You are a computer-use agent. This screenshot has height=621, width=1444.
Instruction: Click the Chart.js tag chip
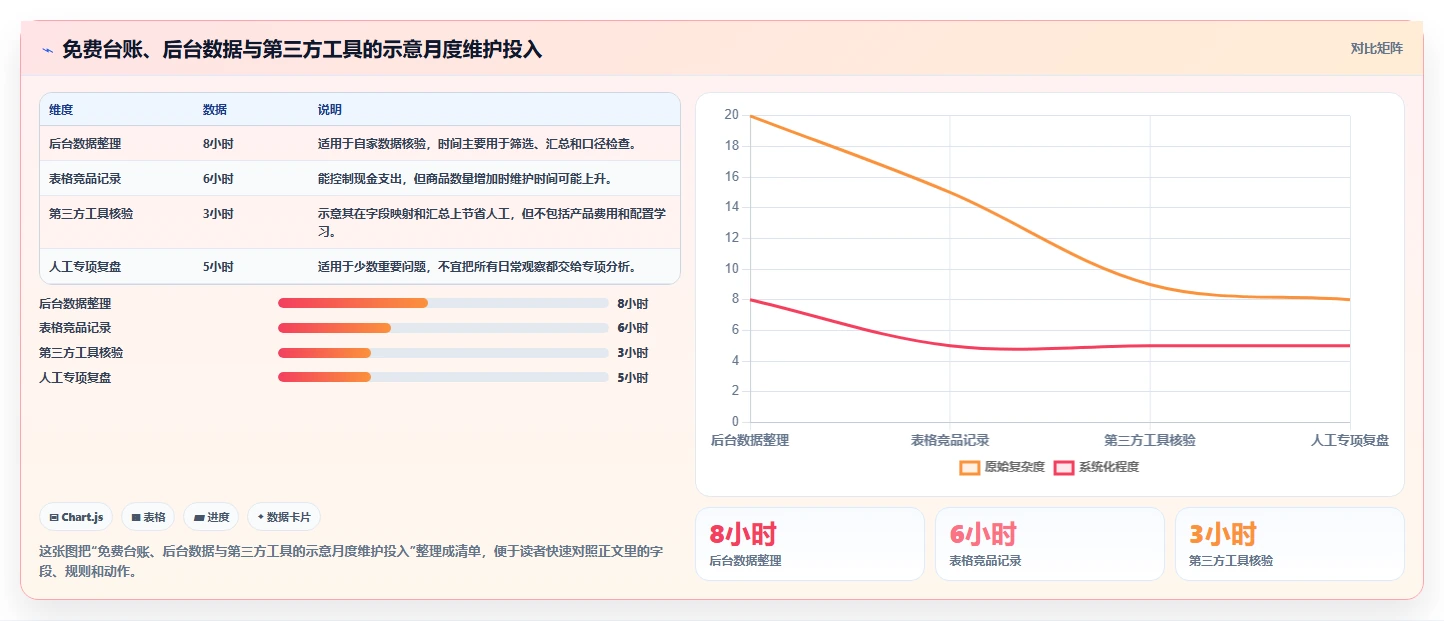[77, 517]
